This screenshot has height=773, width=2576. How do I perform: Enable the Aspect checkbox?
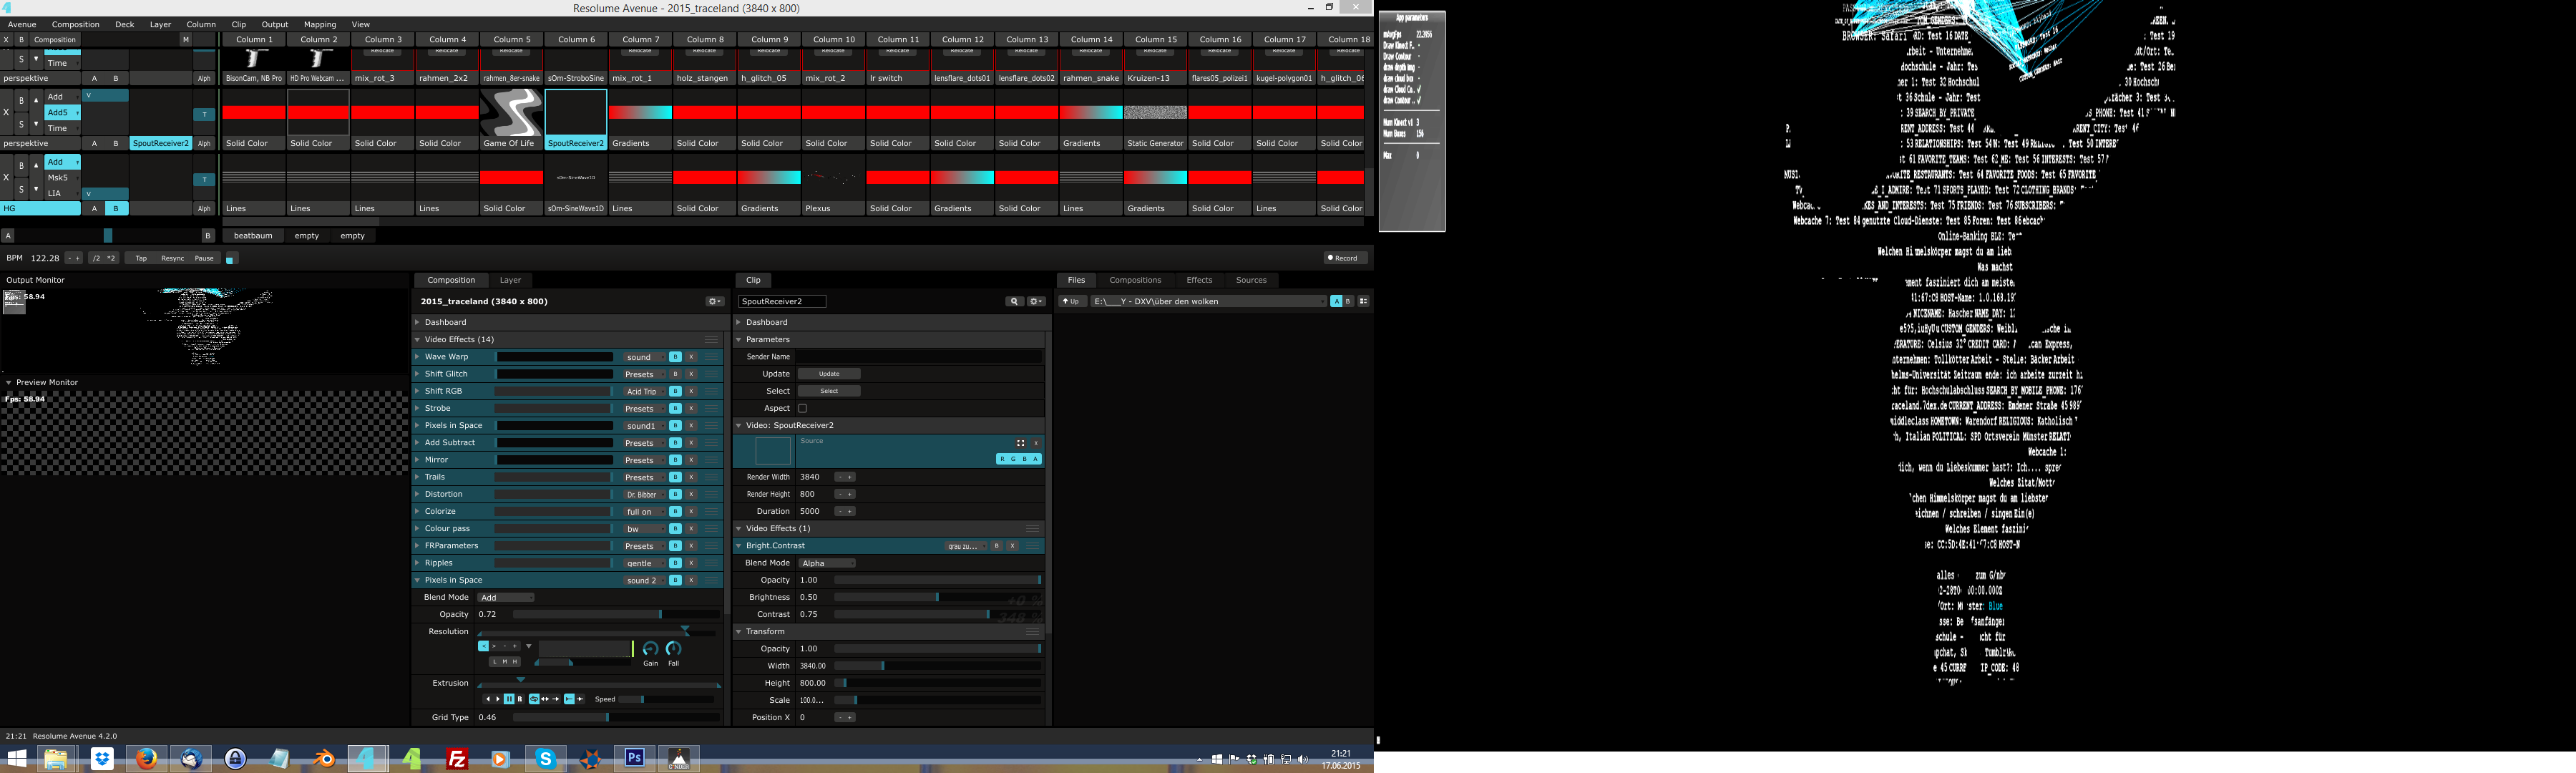[802, 408]
